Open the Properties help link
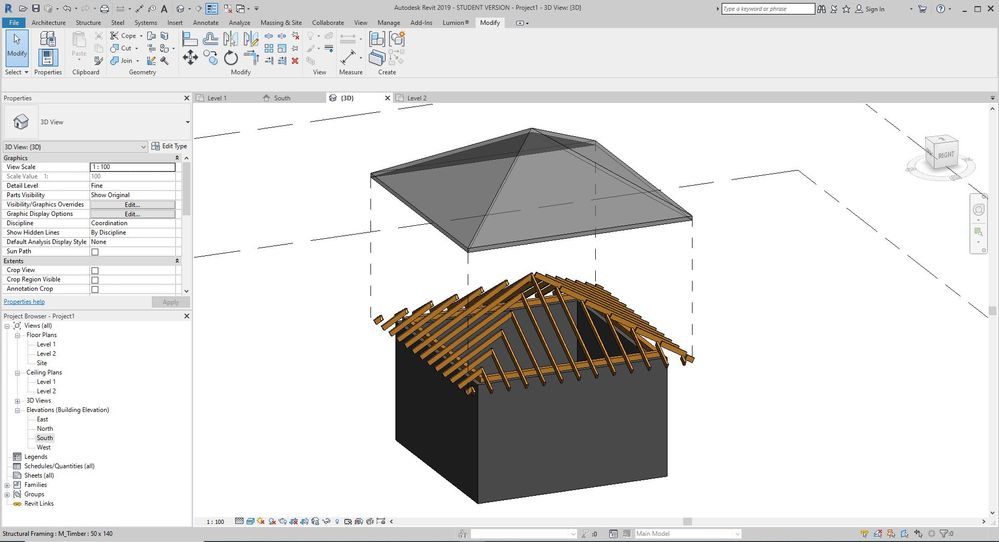 click(x=24, y=302)
